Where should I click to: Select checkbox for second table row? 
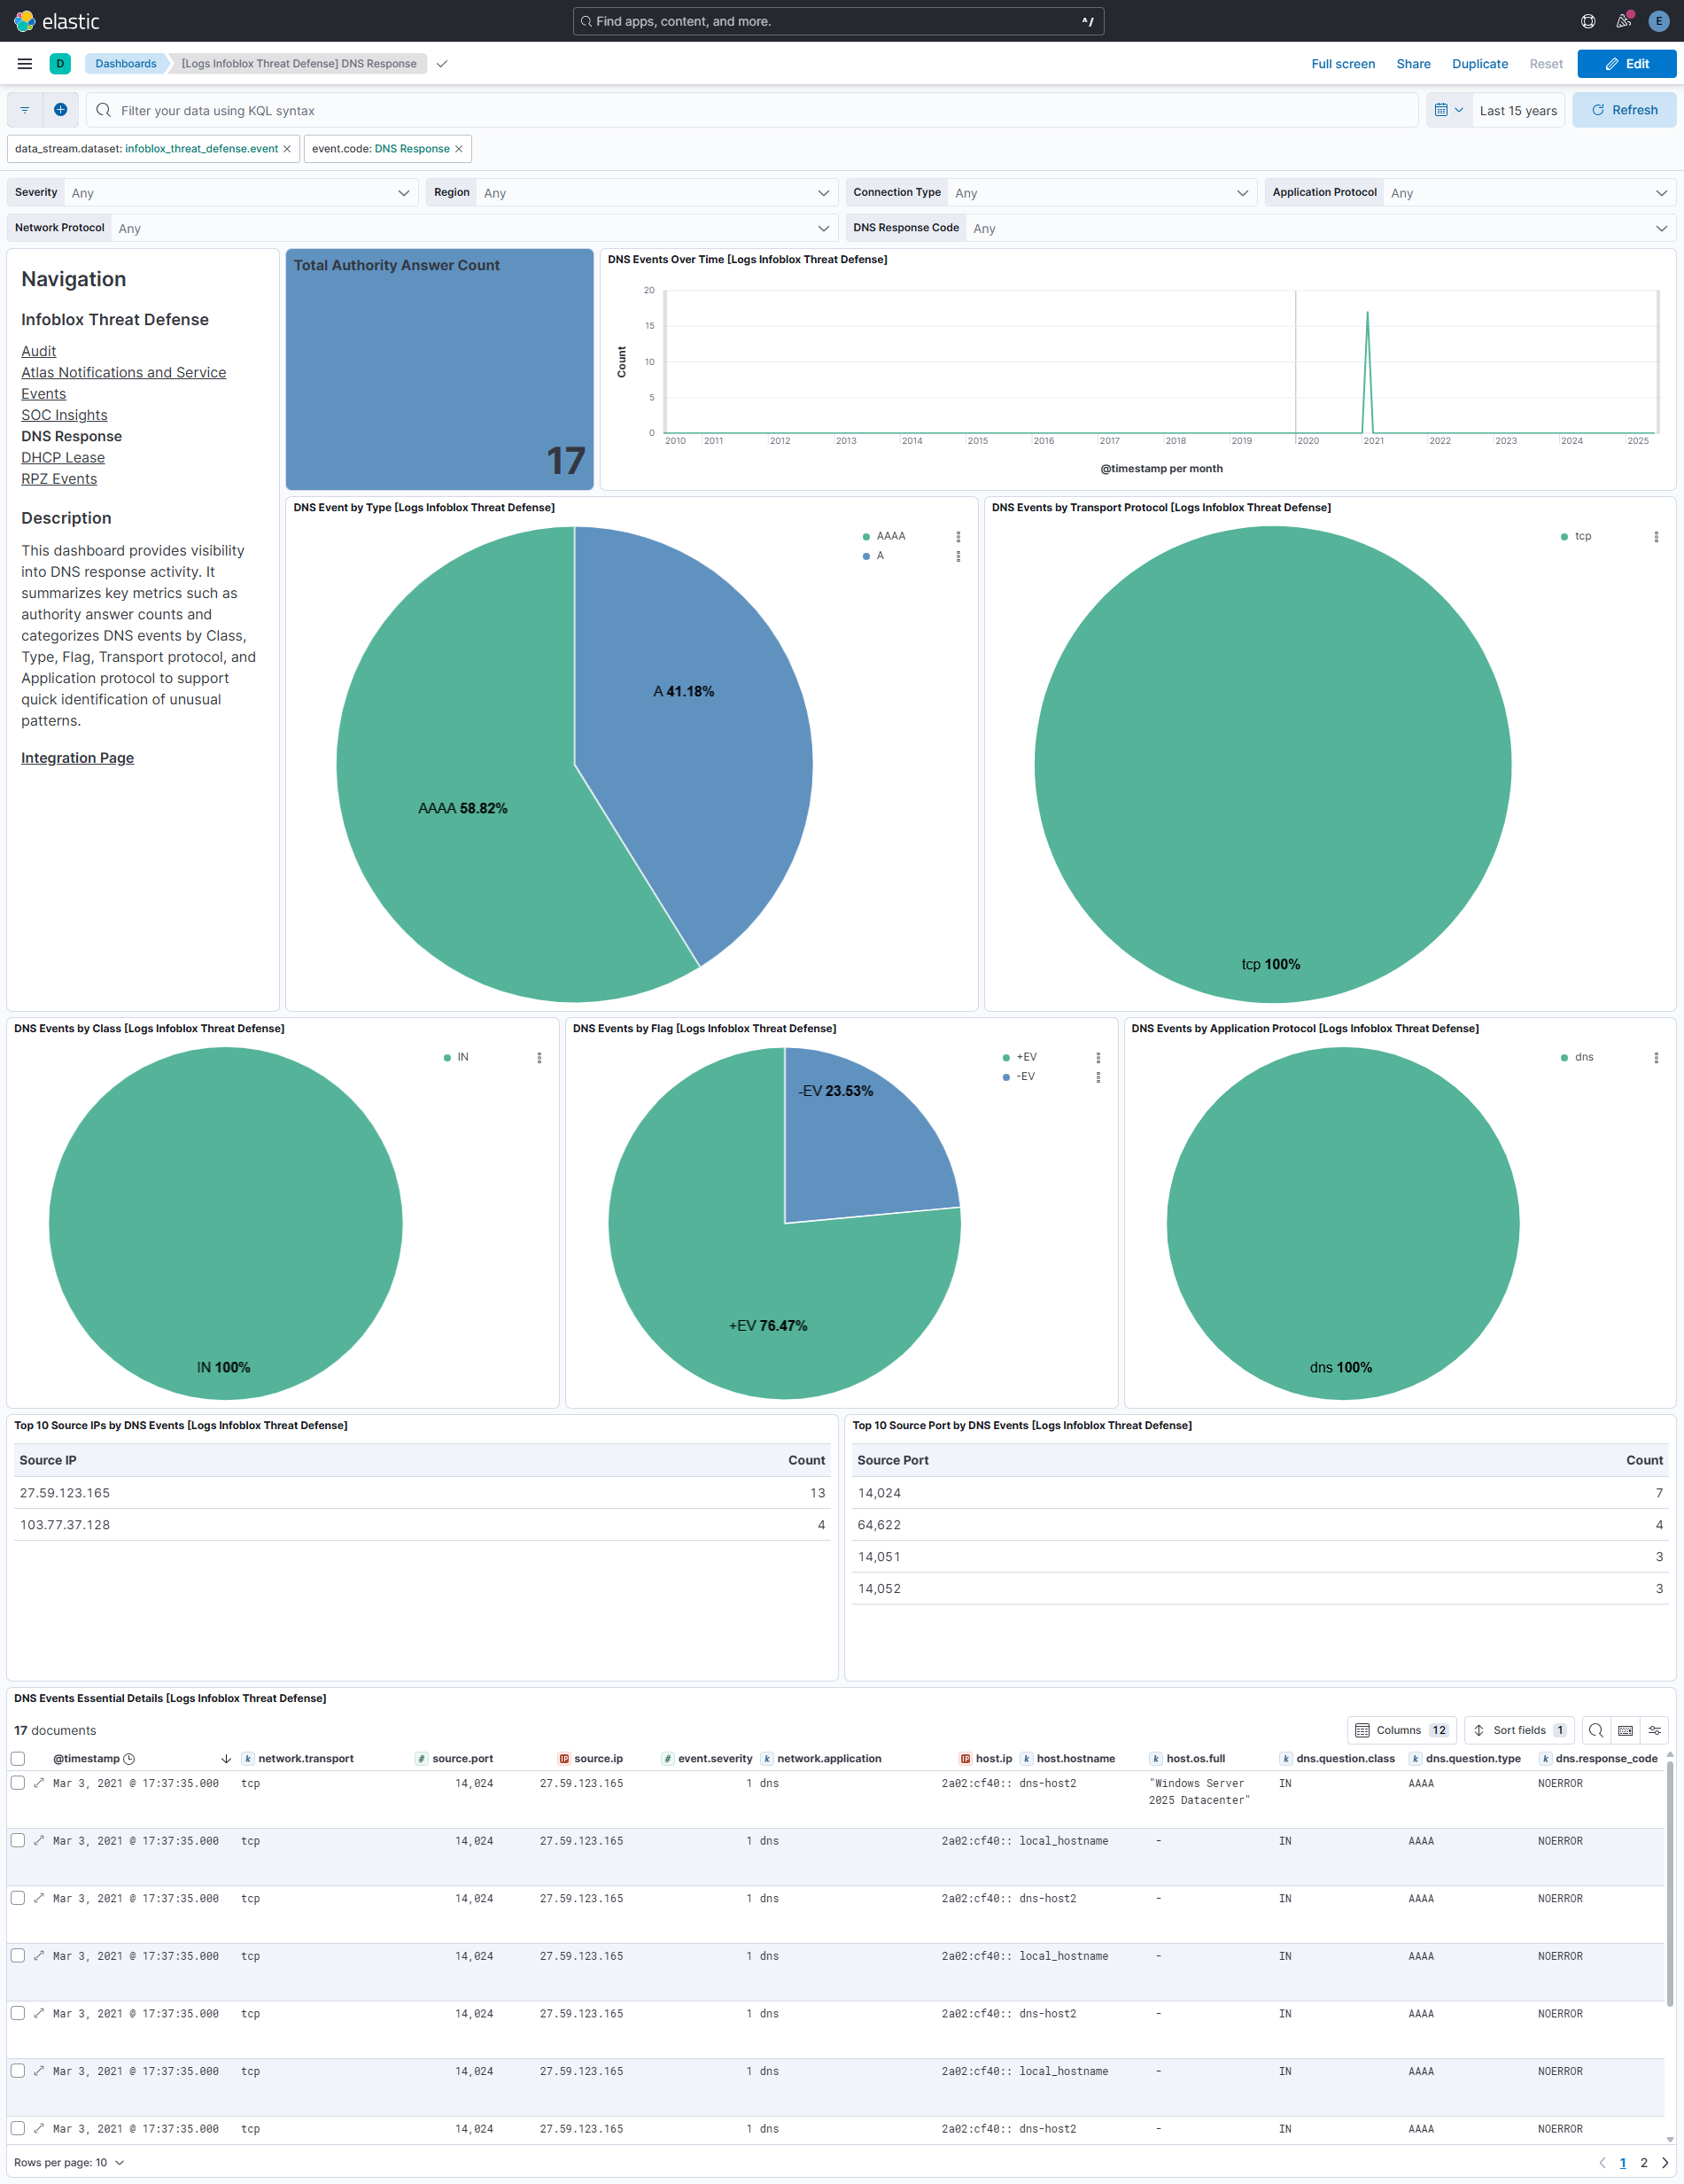coord(18,1840)
